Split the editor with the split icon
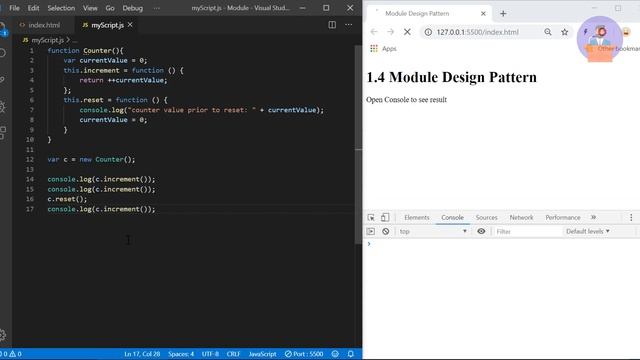The height and width of the screenshot is (360, 640). pos(332,25)
